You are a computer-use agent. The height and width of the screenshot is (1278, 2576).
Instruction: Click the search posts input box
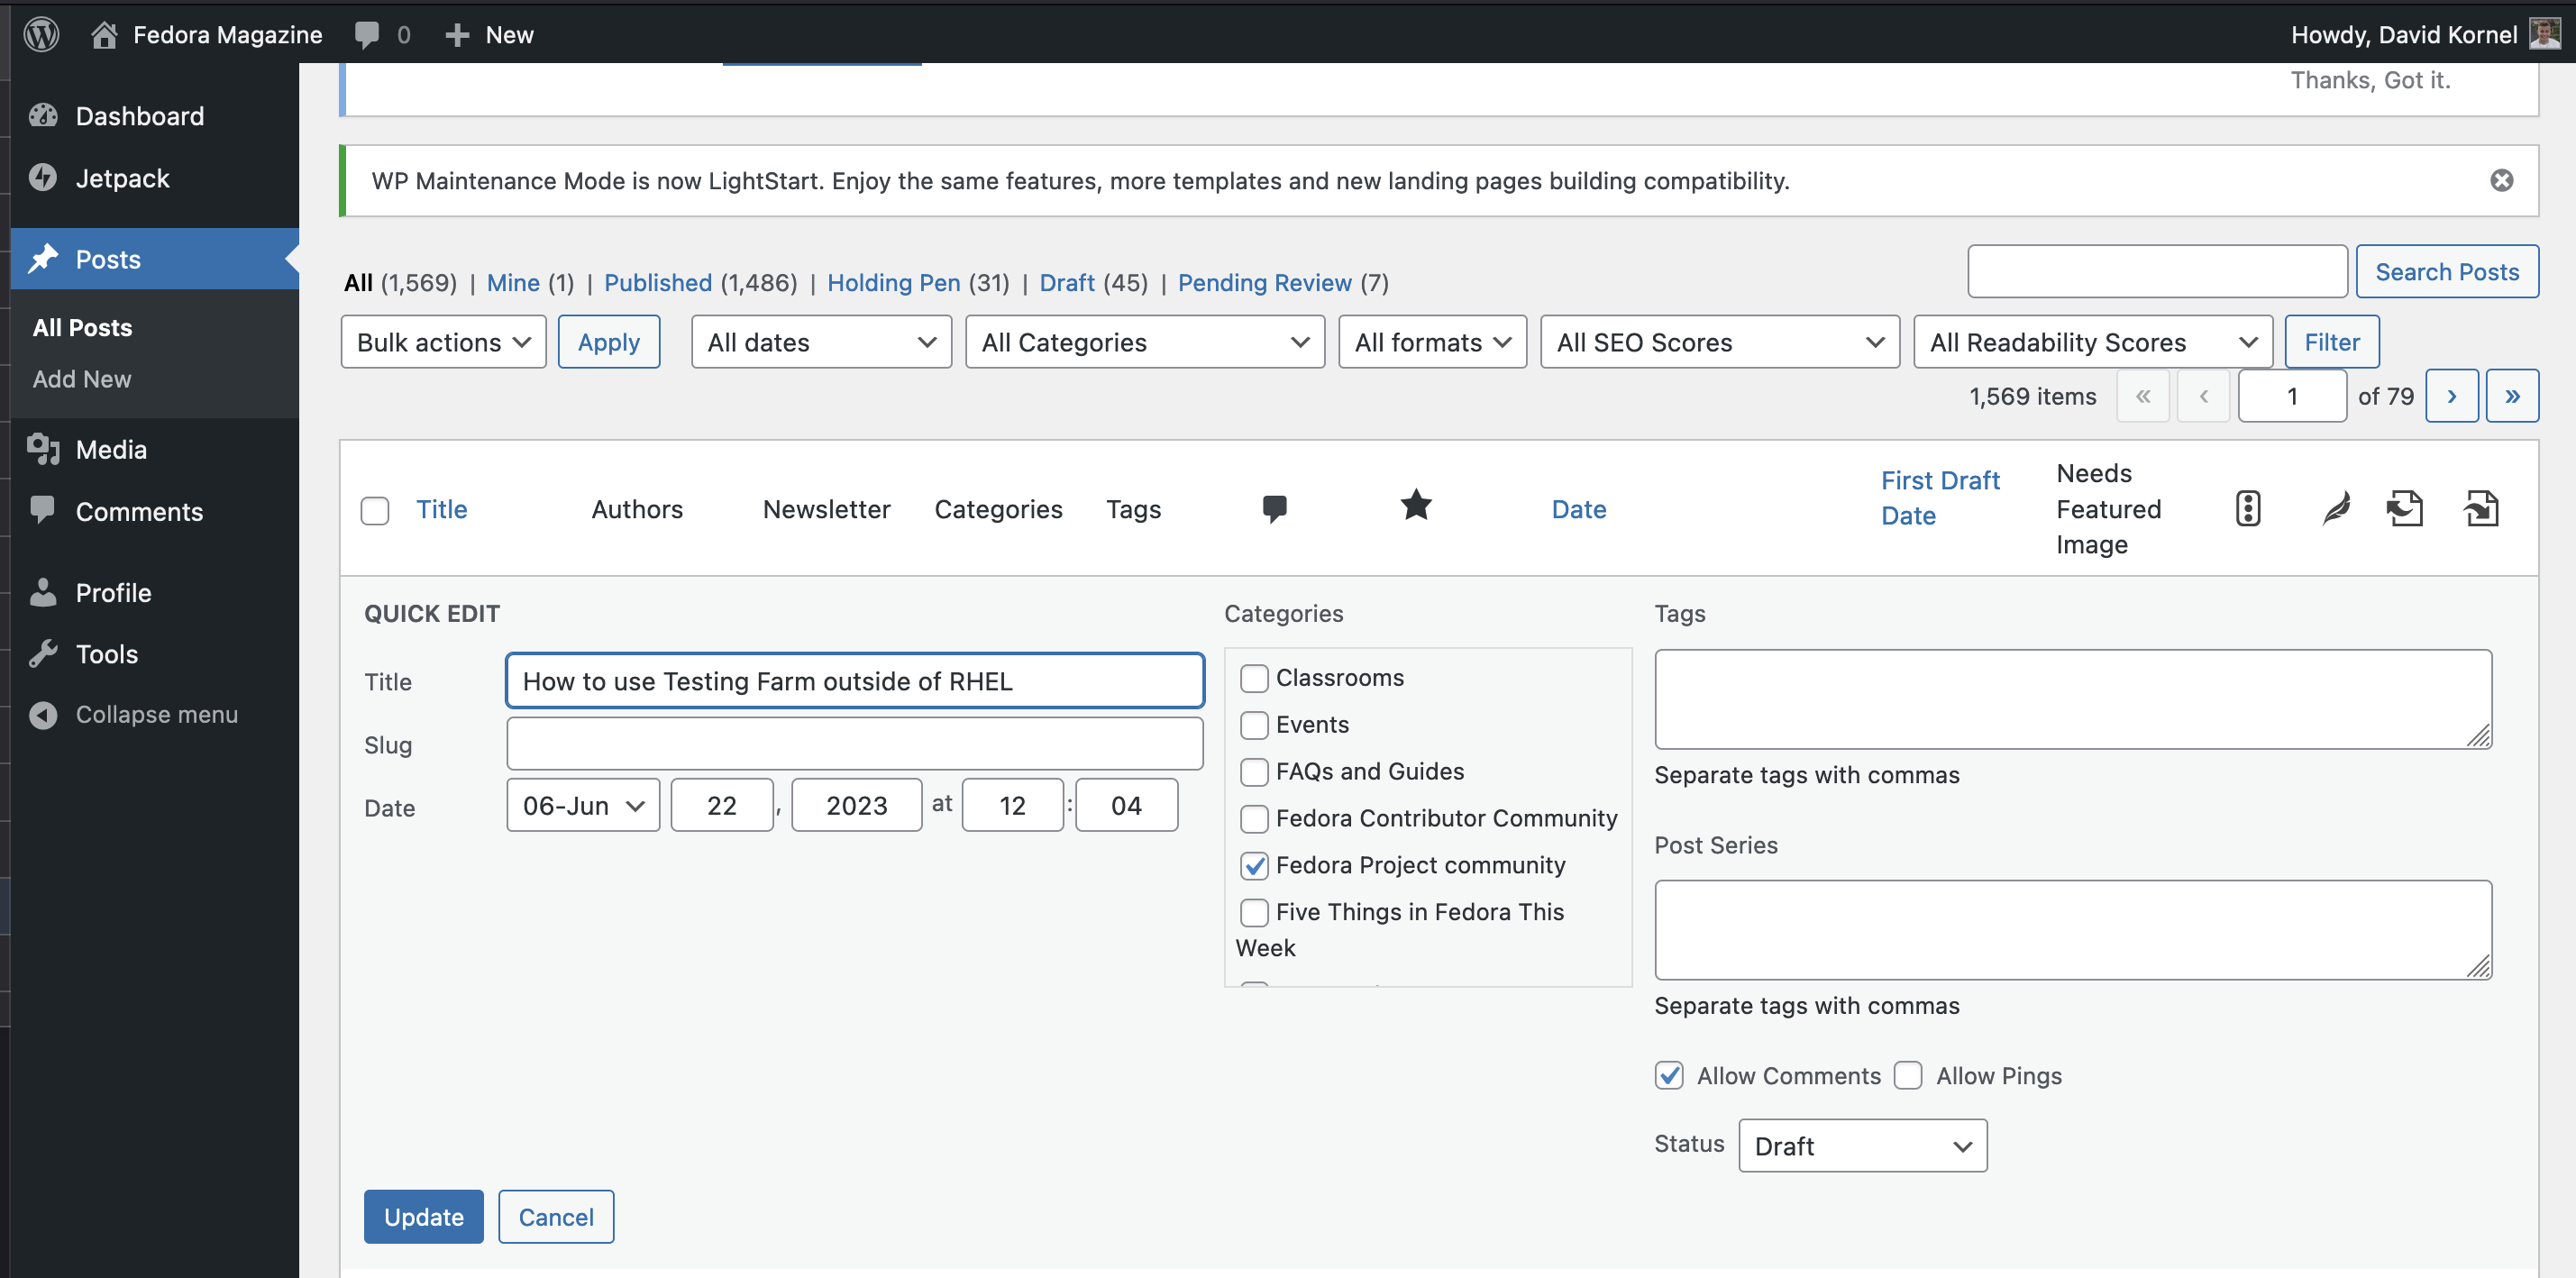point(2158,272)
